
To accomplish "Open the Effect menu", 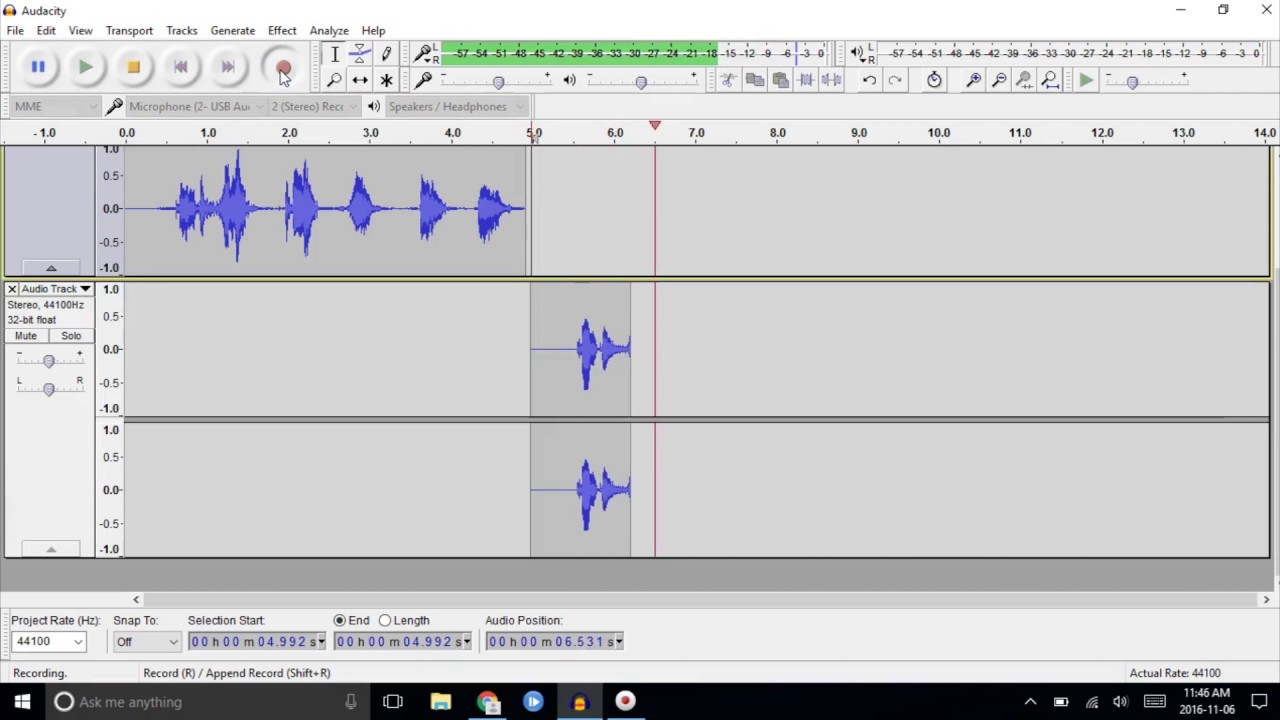I will (282, 31).
